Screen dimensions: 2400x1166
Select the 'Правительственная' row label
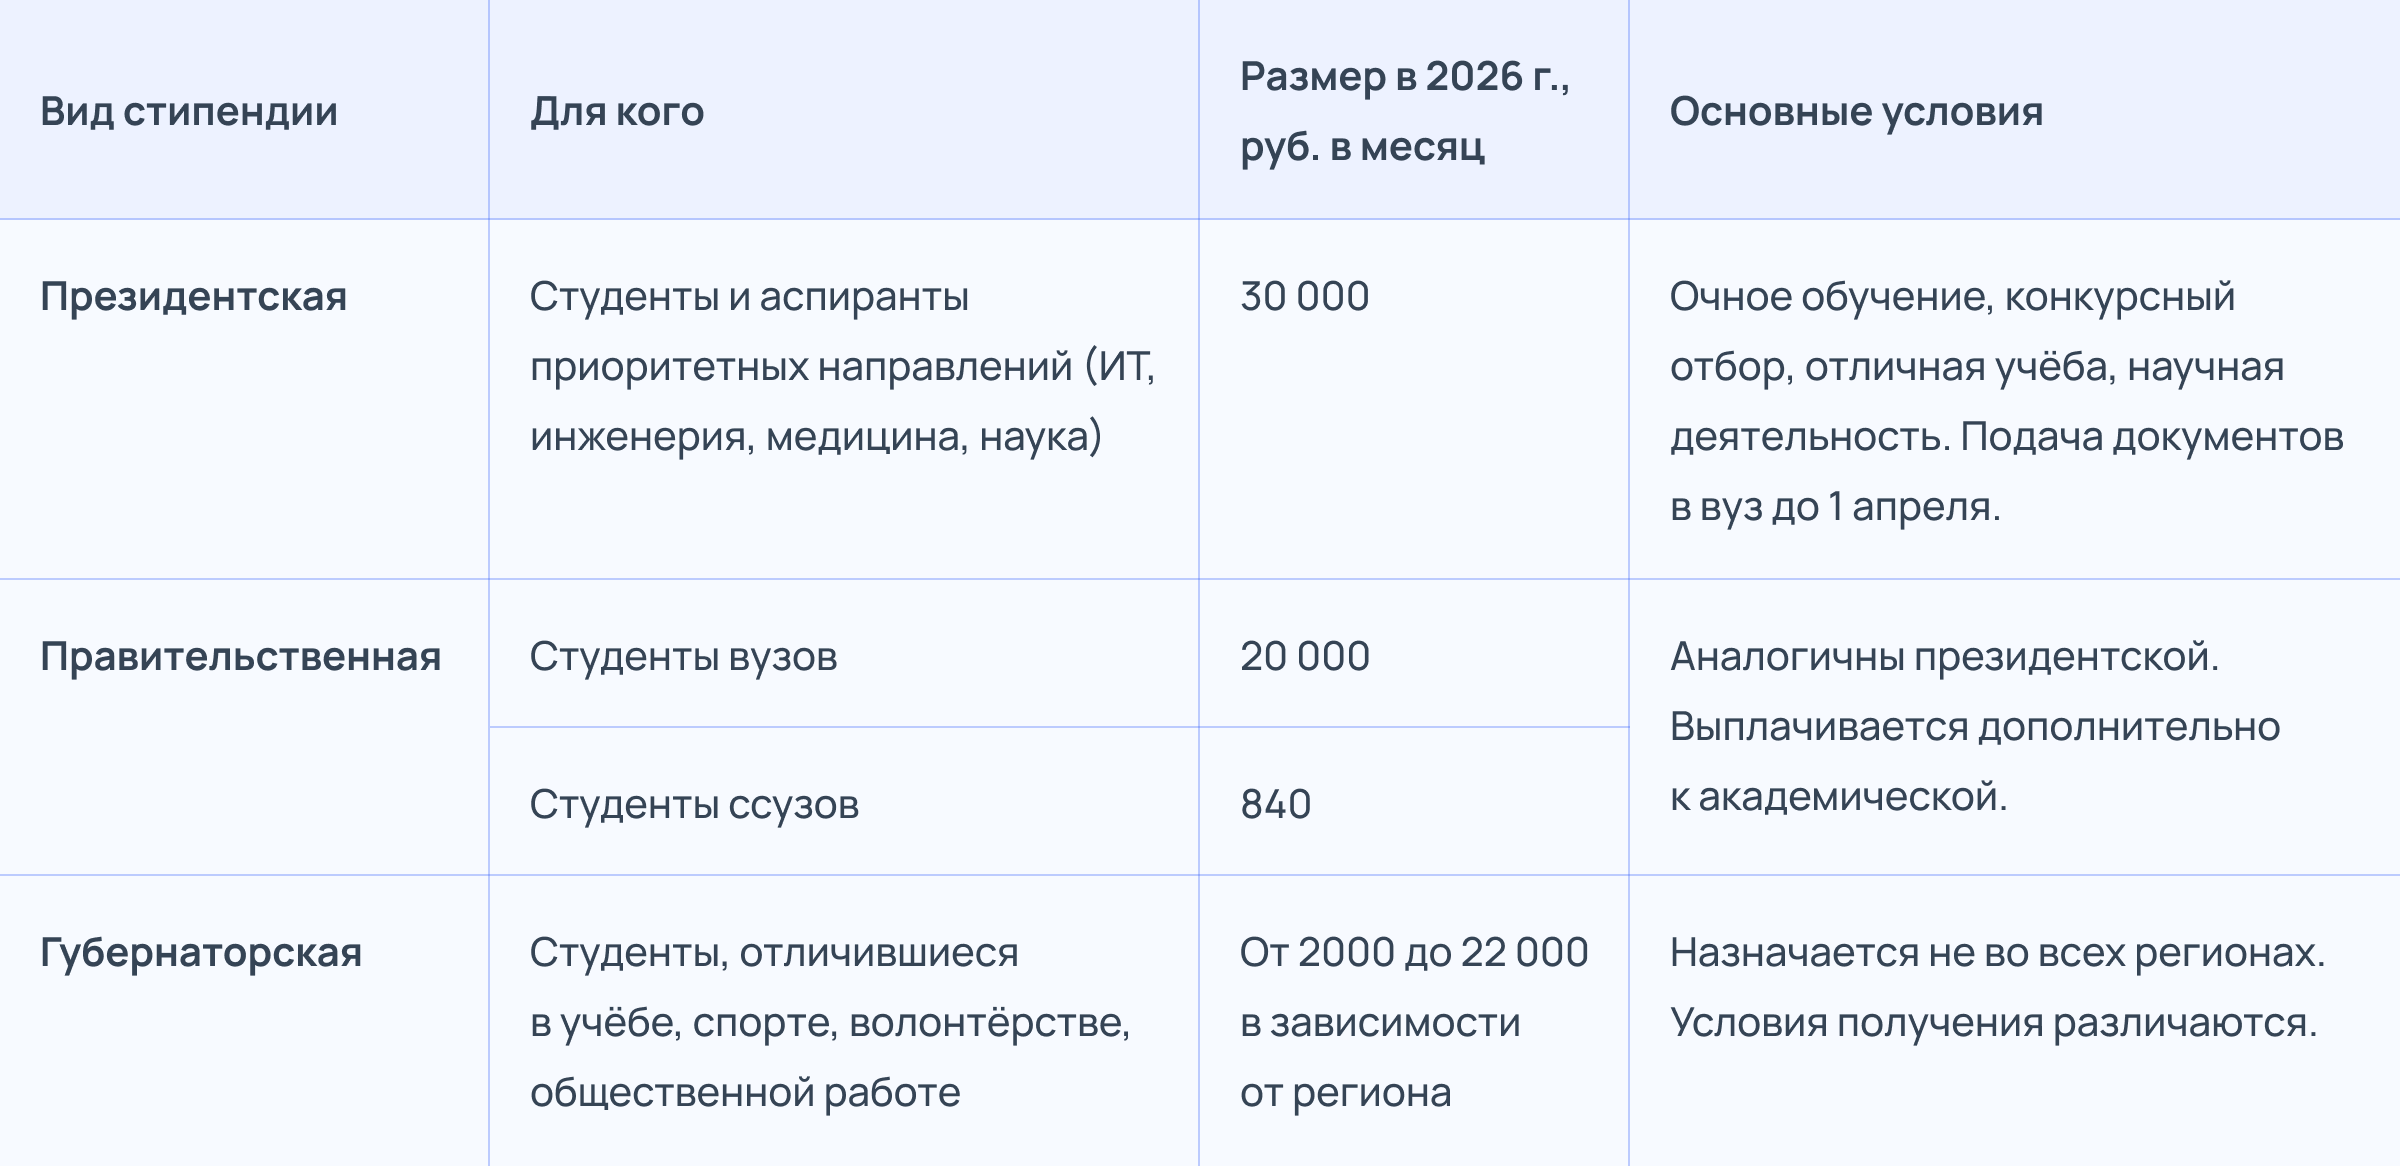pyautogui.click(x=240, y=657)
